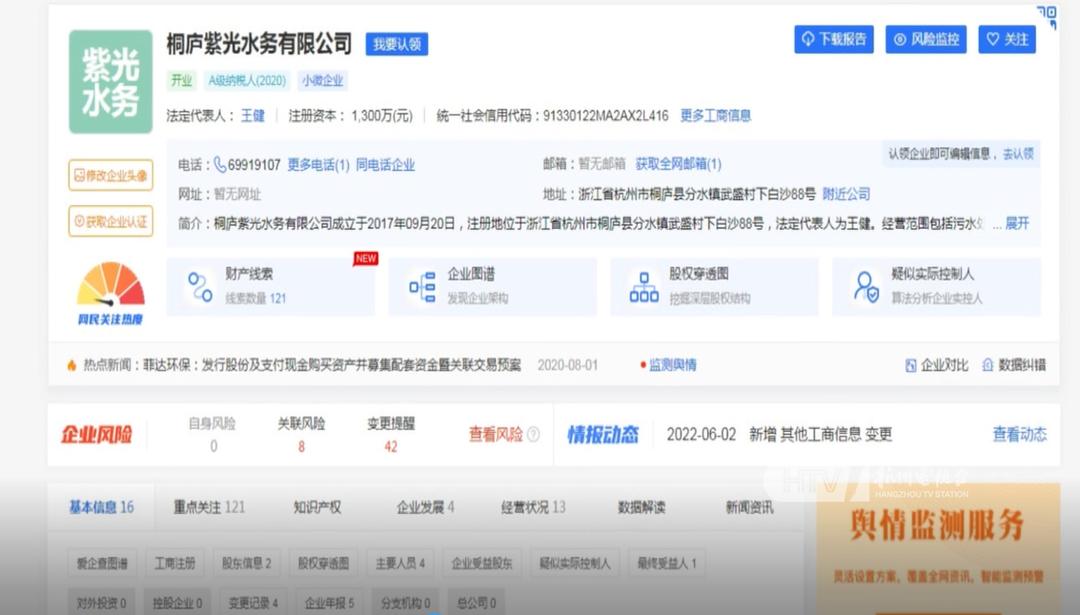Viewport: 1080px width, 615px height.
Task: Open legal representative 王健's page
Action: point(253,116)
